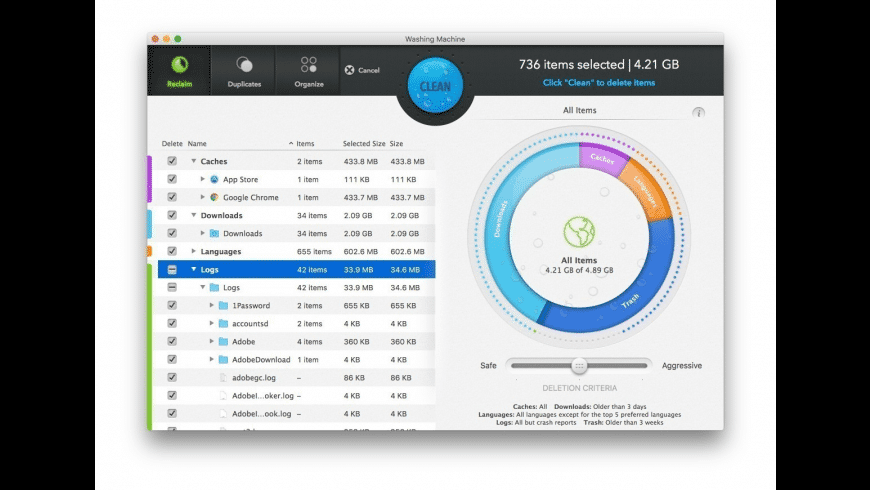Viewport: 870px width, 490px height.
Task: Collapse the Downloads category
Action: coord(194,215)
